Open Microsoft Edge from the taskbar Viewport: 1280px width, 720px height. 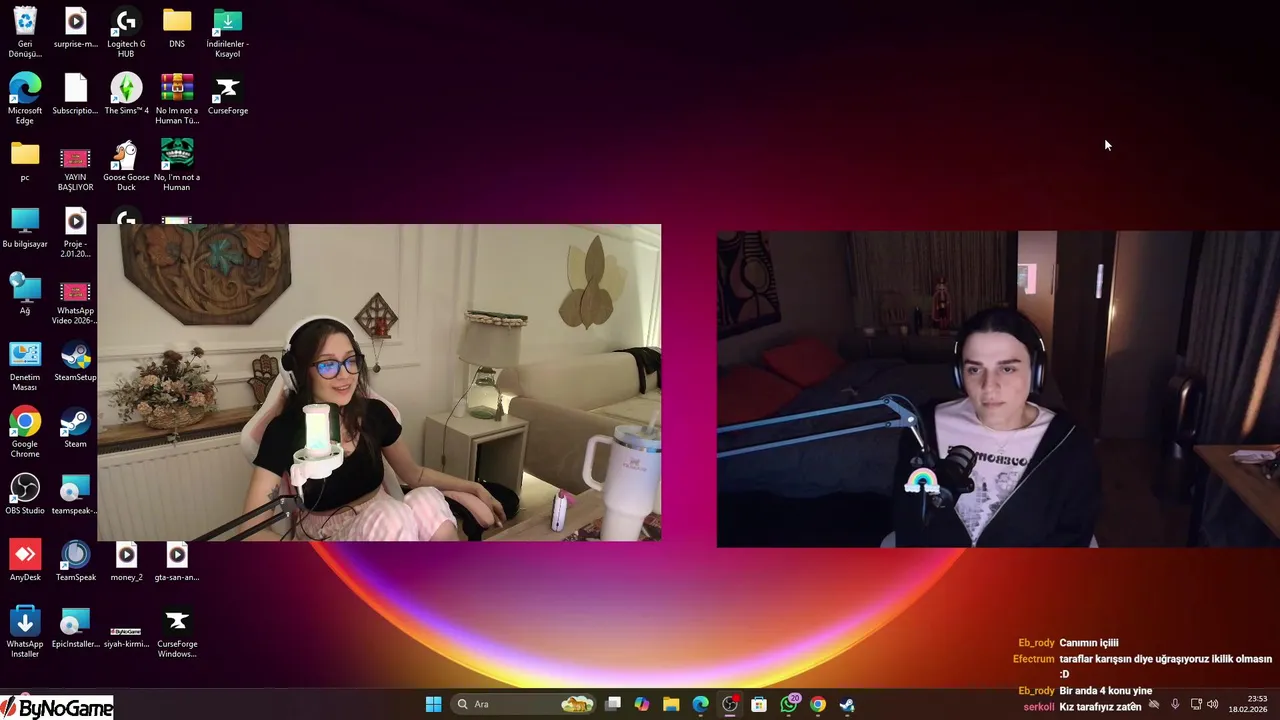(x=700, y=704)
